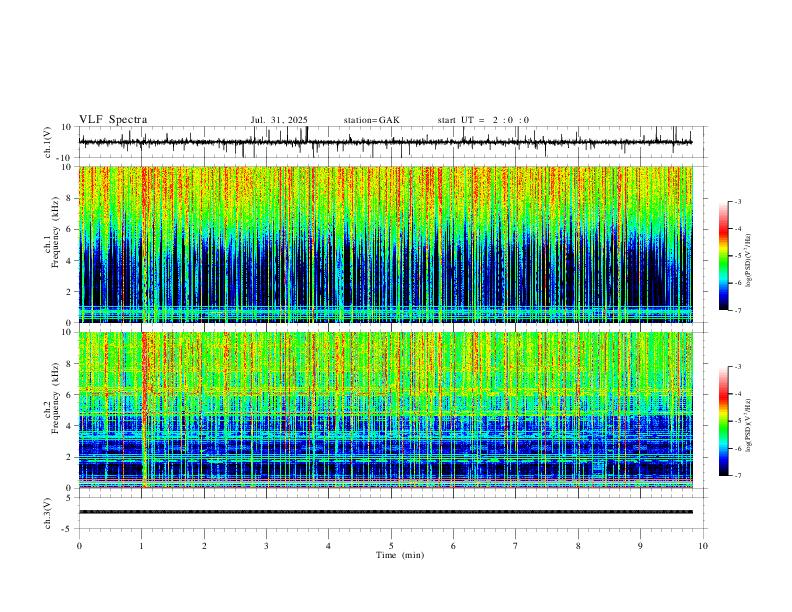The height and width of the screenshot is (612, 792).
Task: Click the 'Time (min)' axis label
Action: click(x=400, y=555)
